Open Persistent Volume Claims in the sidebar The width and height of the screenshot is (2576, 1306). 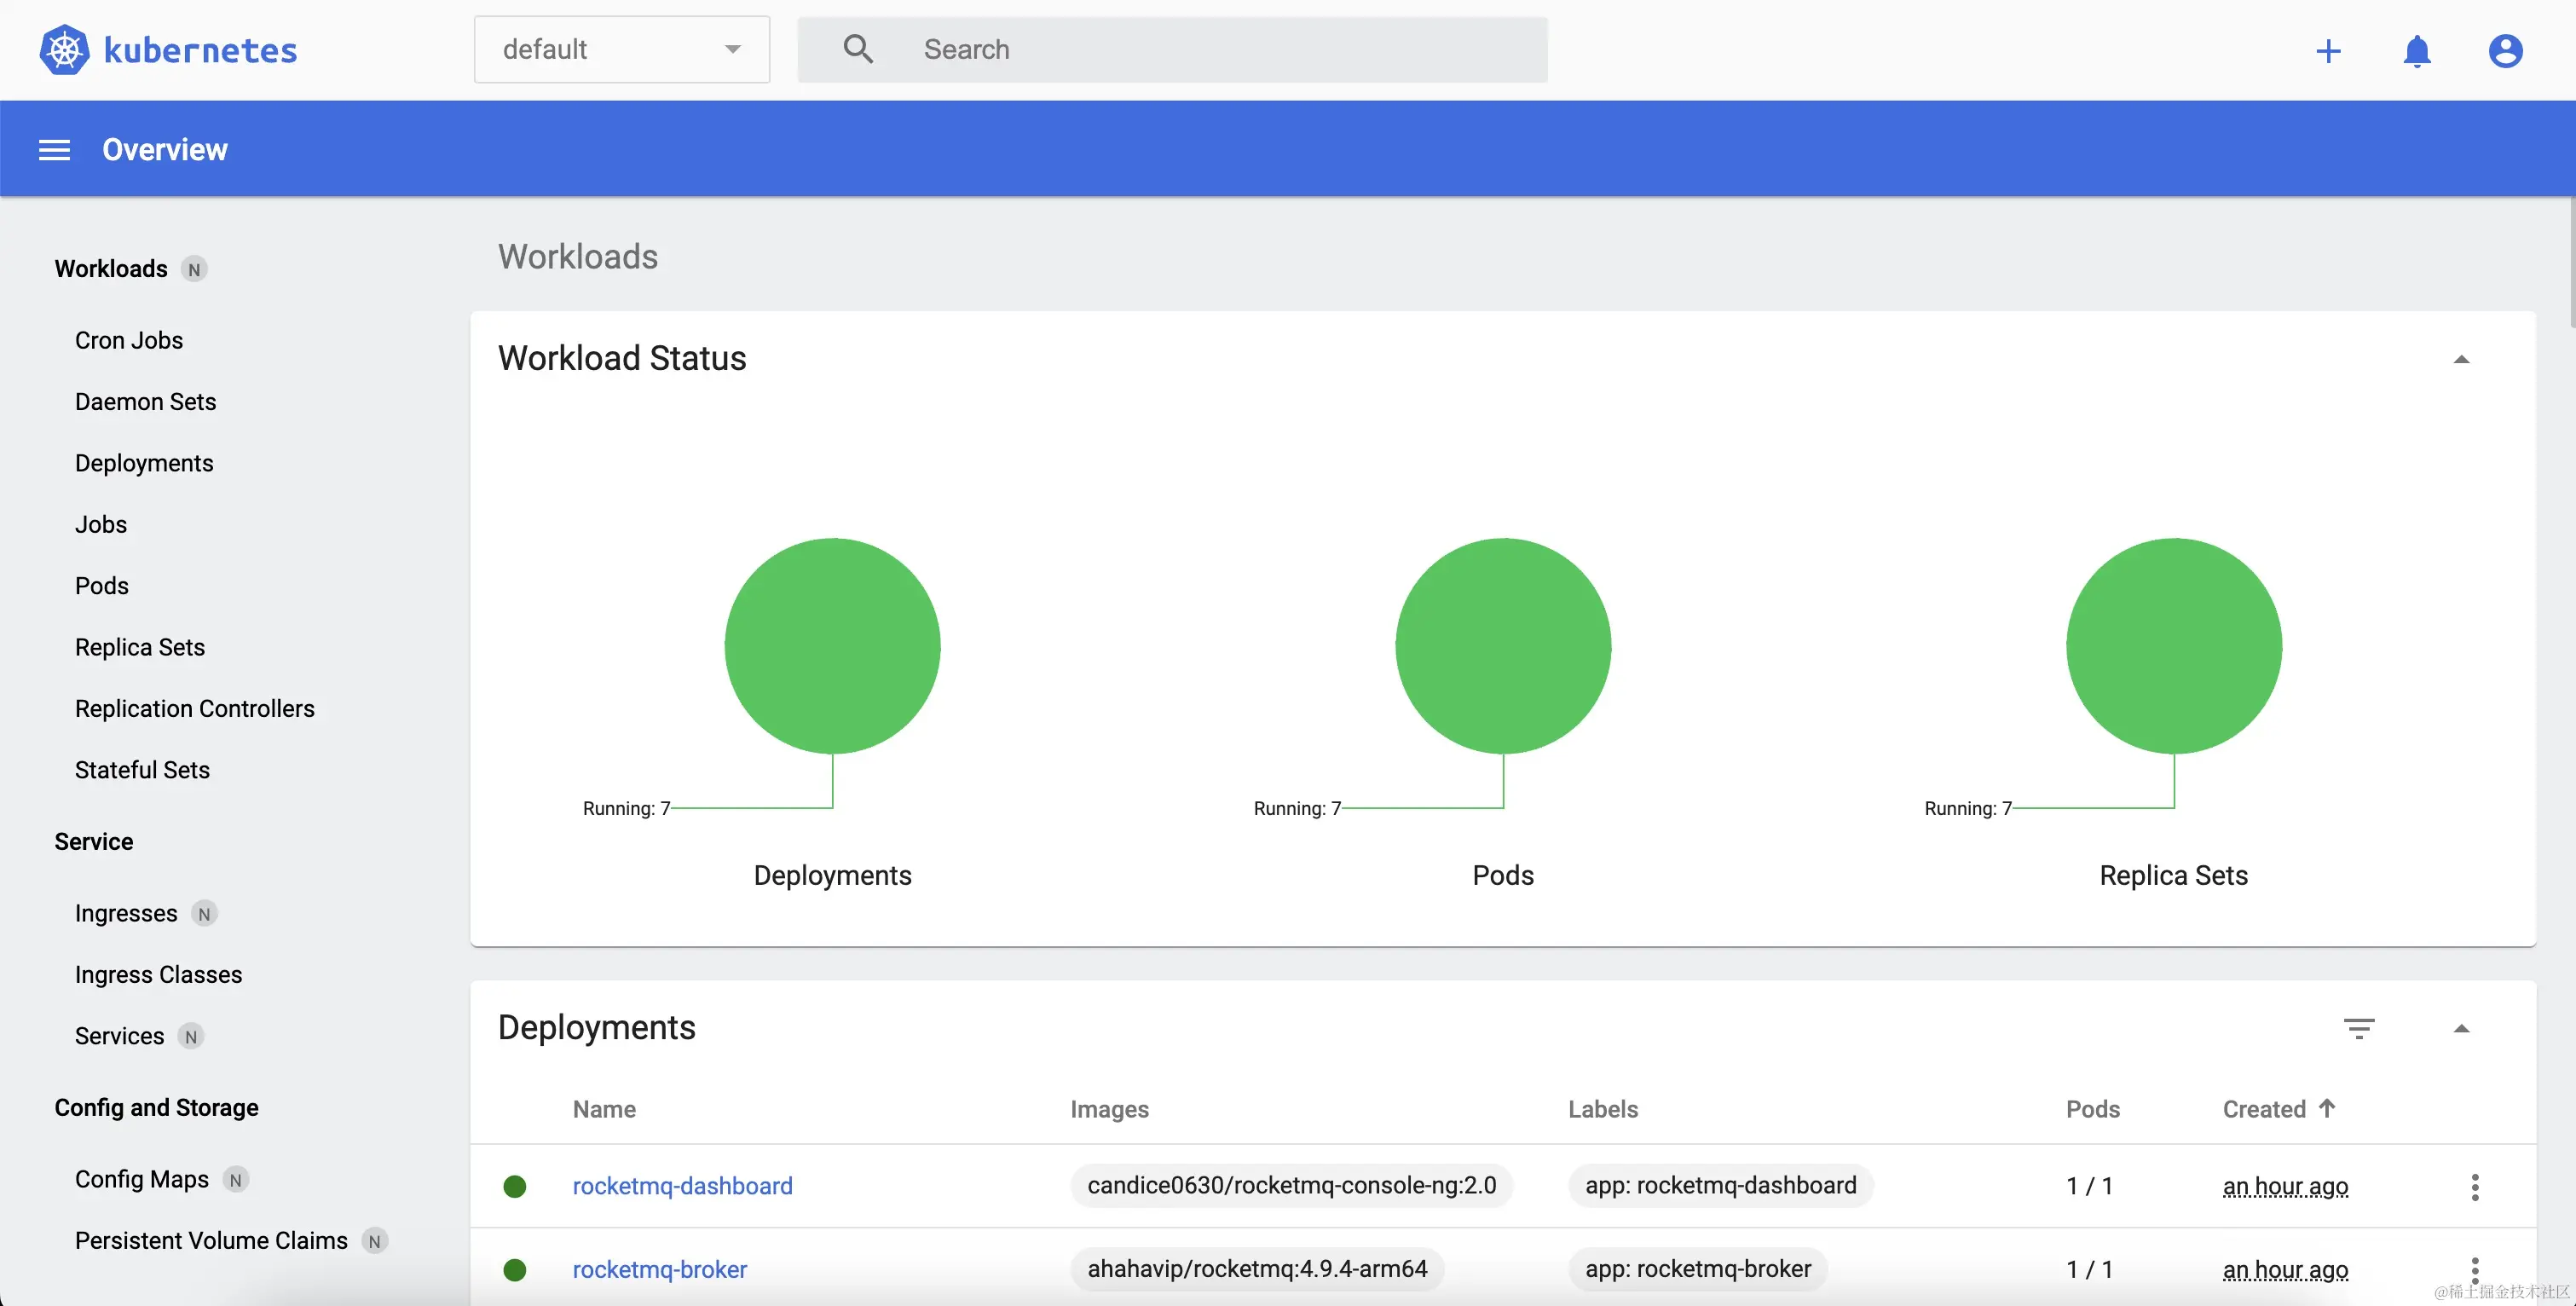coord(211,1241)
